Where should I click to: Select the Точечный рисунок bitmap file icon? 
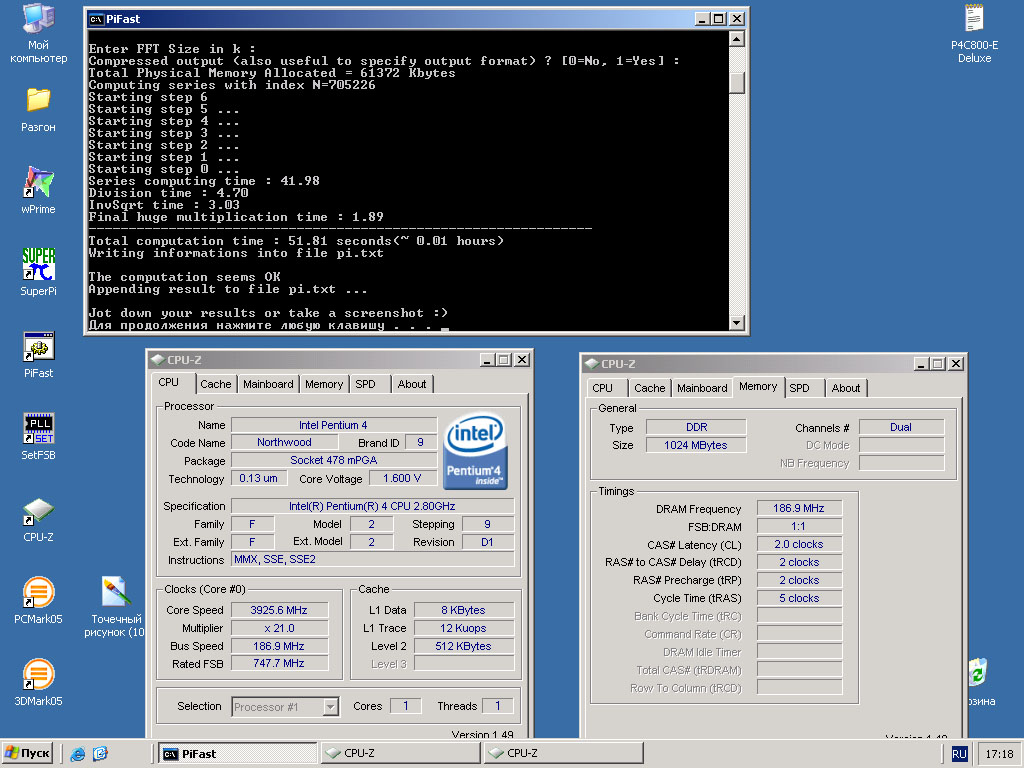click(x=116, y=592)
